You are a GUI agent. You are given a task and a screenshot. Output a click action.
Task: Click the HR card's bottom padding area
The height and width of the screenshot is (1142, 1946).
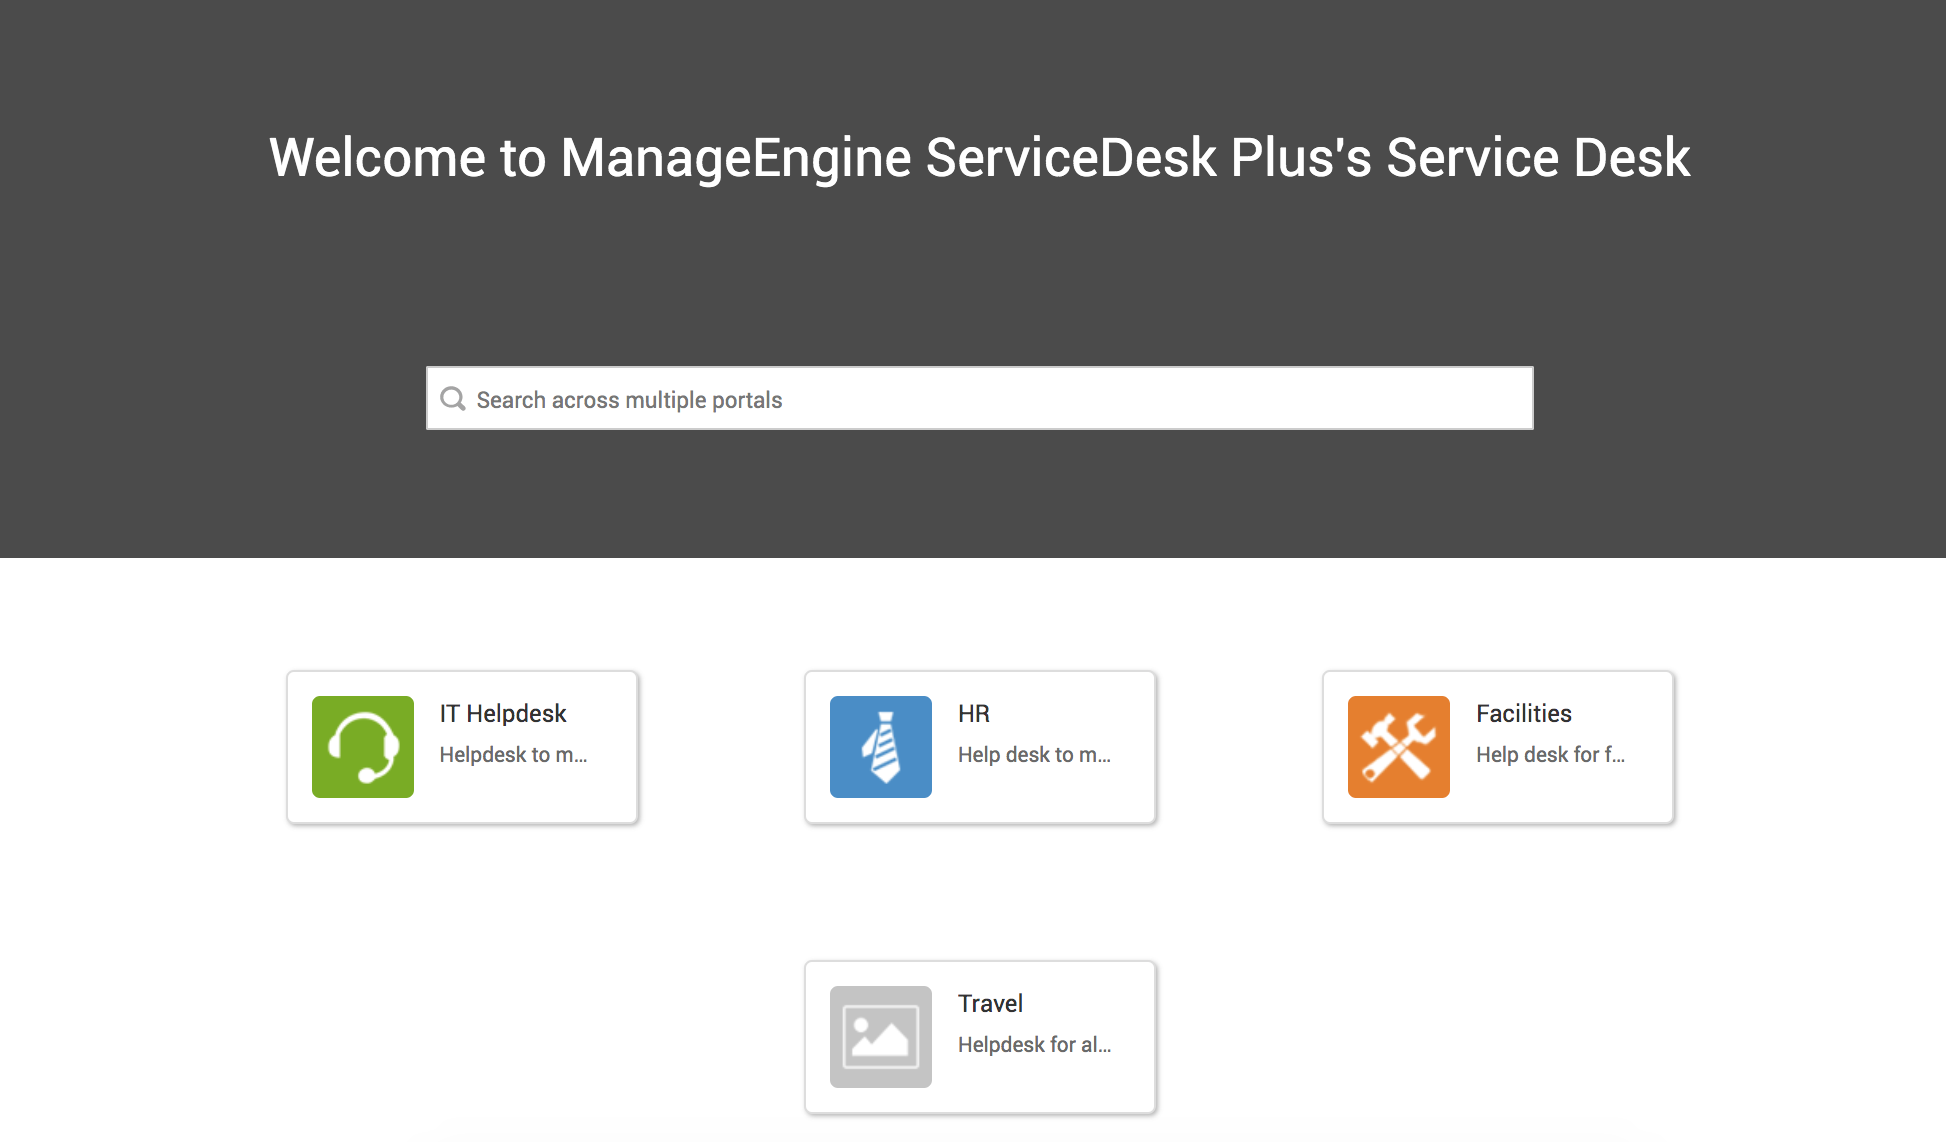coord(980,811)
